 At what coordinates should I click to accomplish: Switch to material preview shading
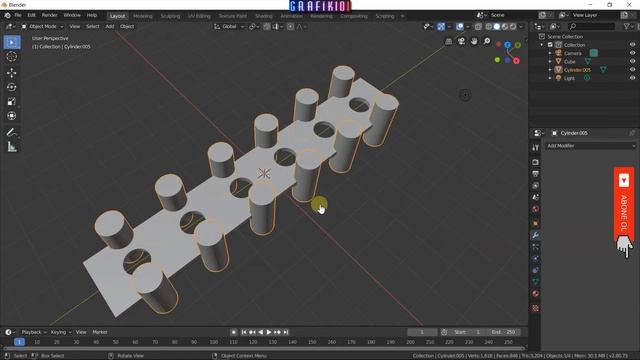pos(505,27)
